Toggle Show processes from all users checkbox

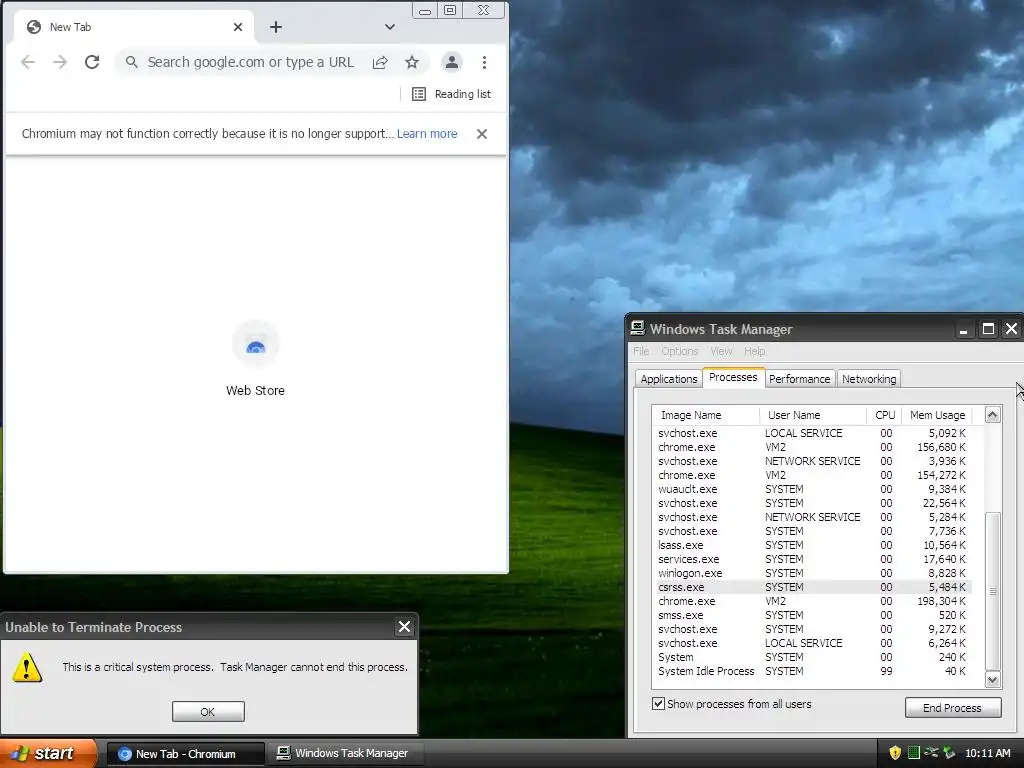coord(658,704)
